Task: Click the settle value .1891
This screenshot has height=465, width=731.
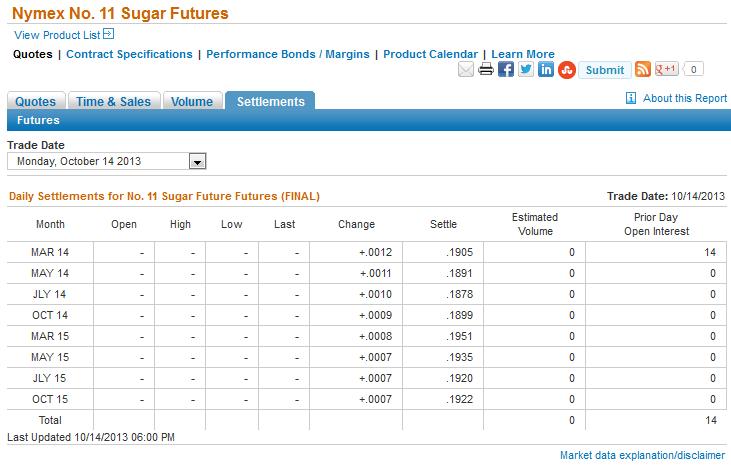Action: coord(459,273)
